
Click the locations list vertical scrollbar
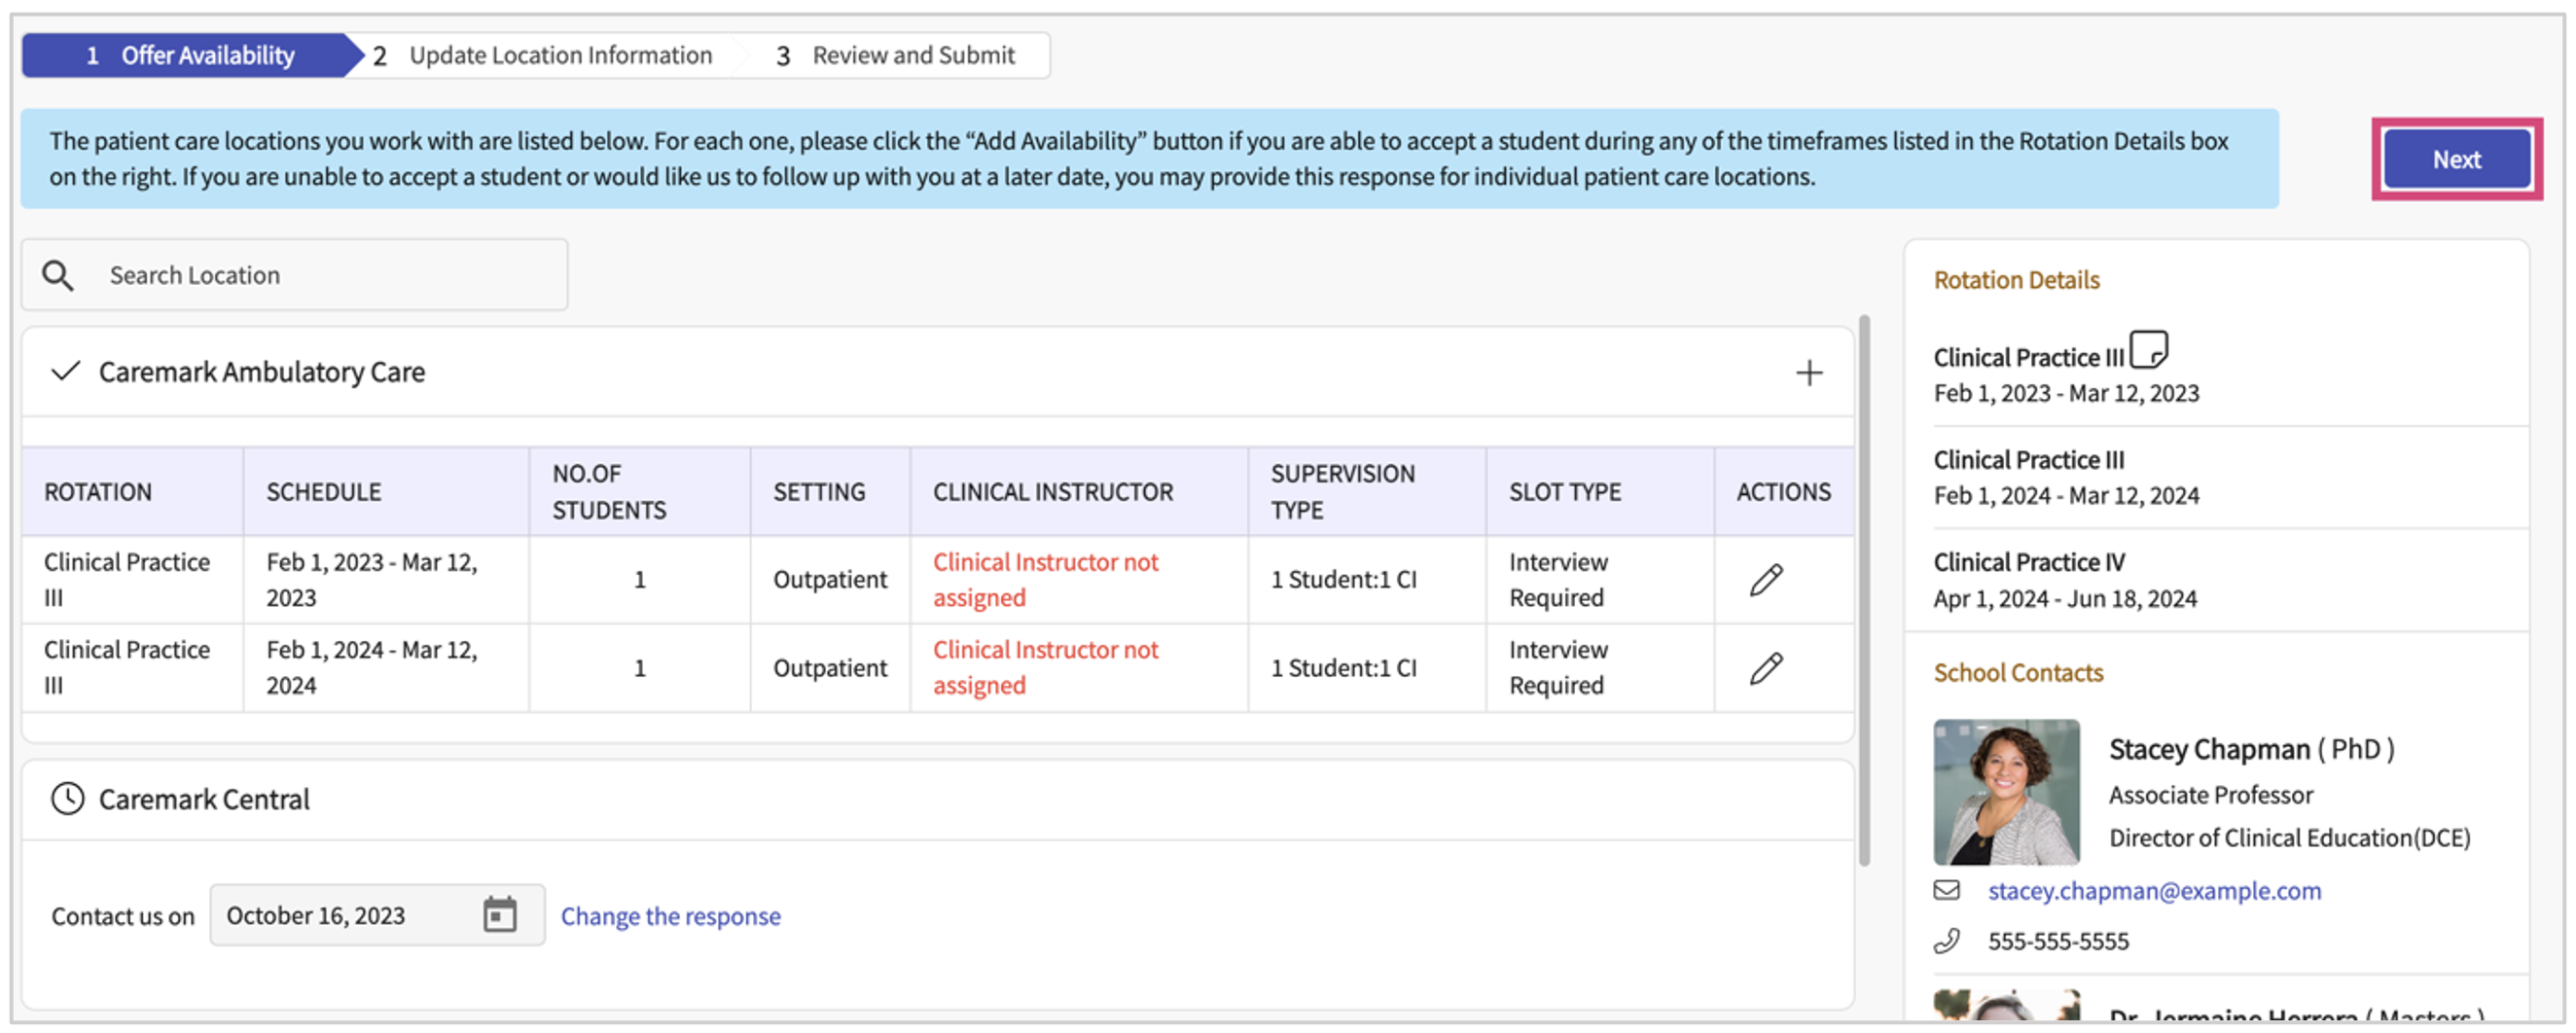[x=1863, y=590]
